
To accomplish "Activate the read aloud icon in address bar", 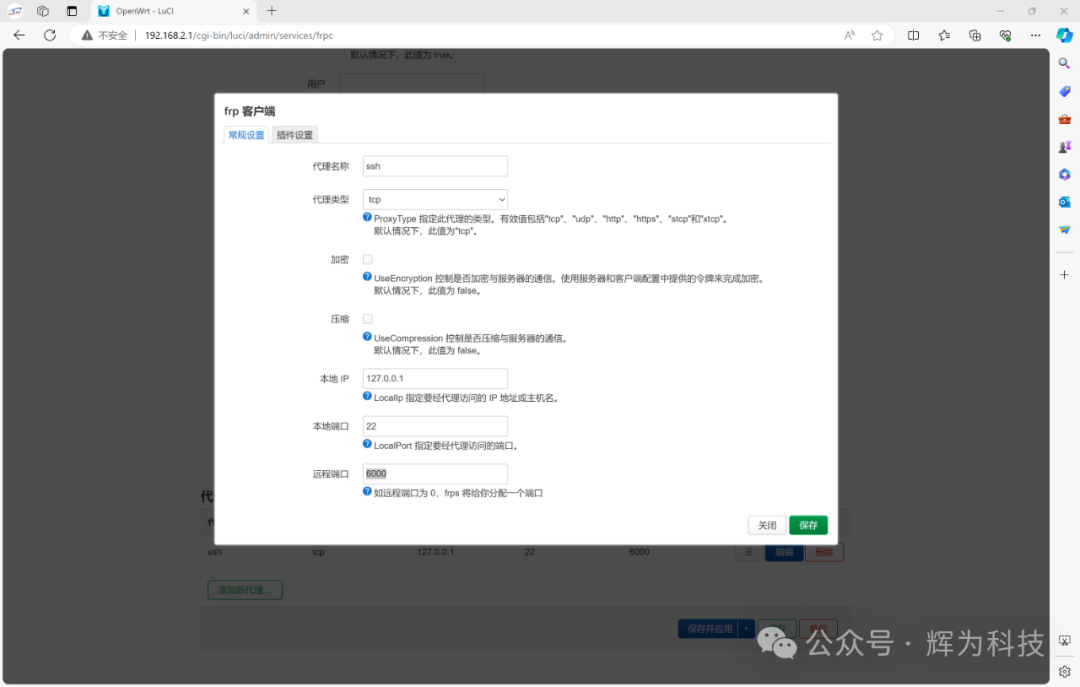I will click(x=848, y=35).
